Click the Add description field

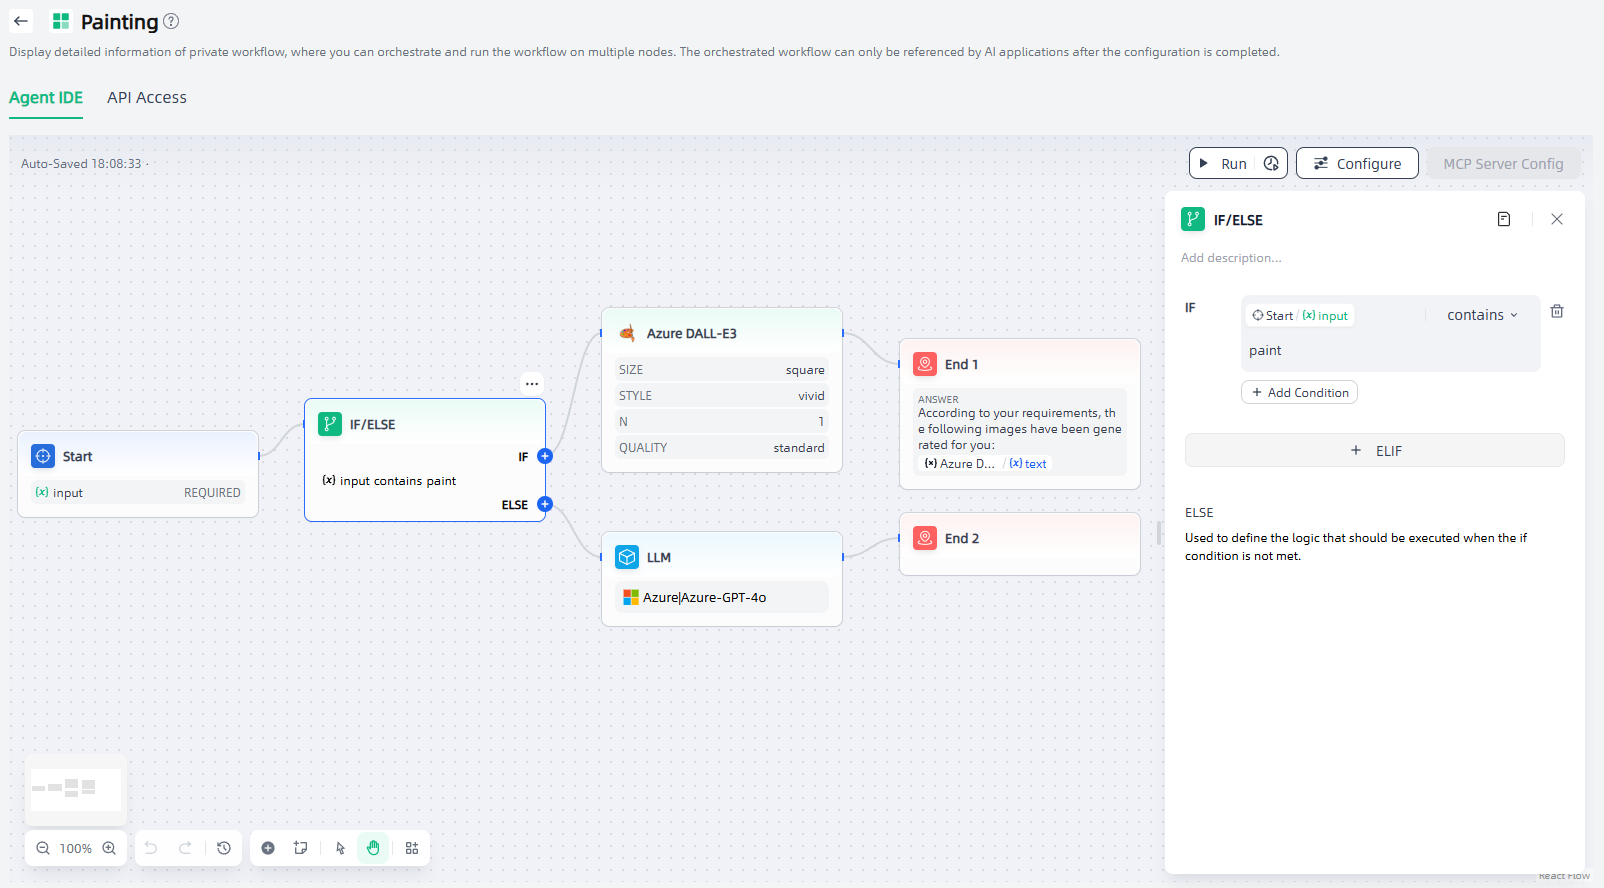1231,258
